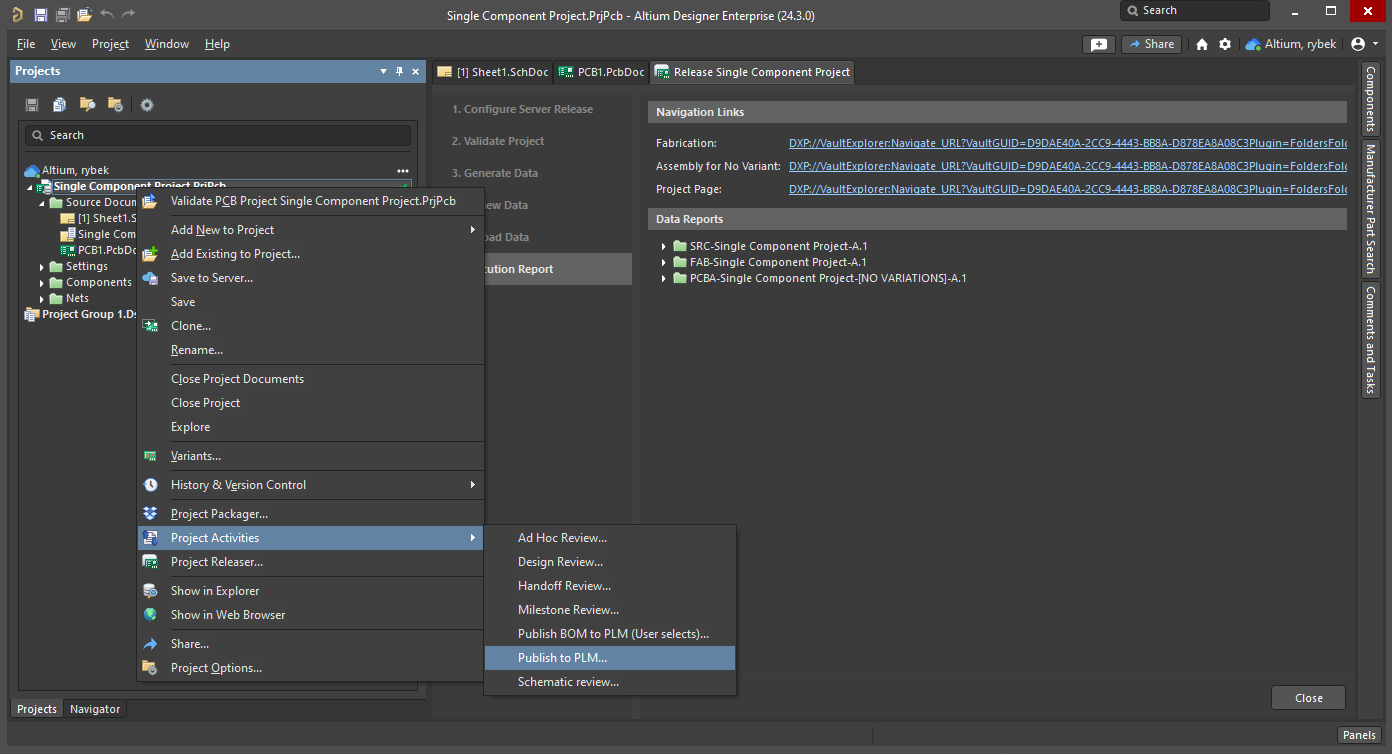Open the Project menu
The width and height of the screenshot is (1392, 755).
[x=110, y=44]
